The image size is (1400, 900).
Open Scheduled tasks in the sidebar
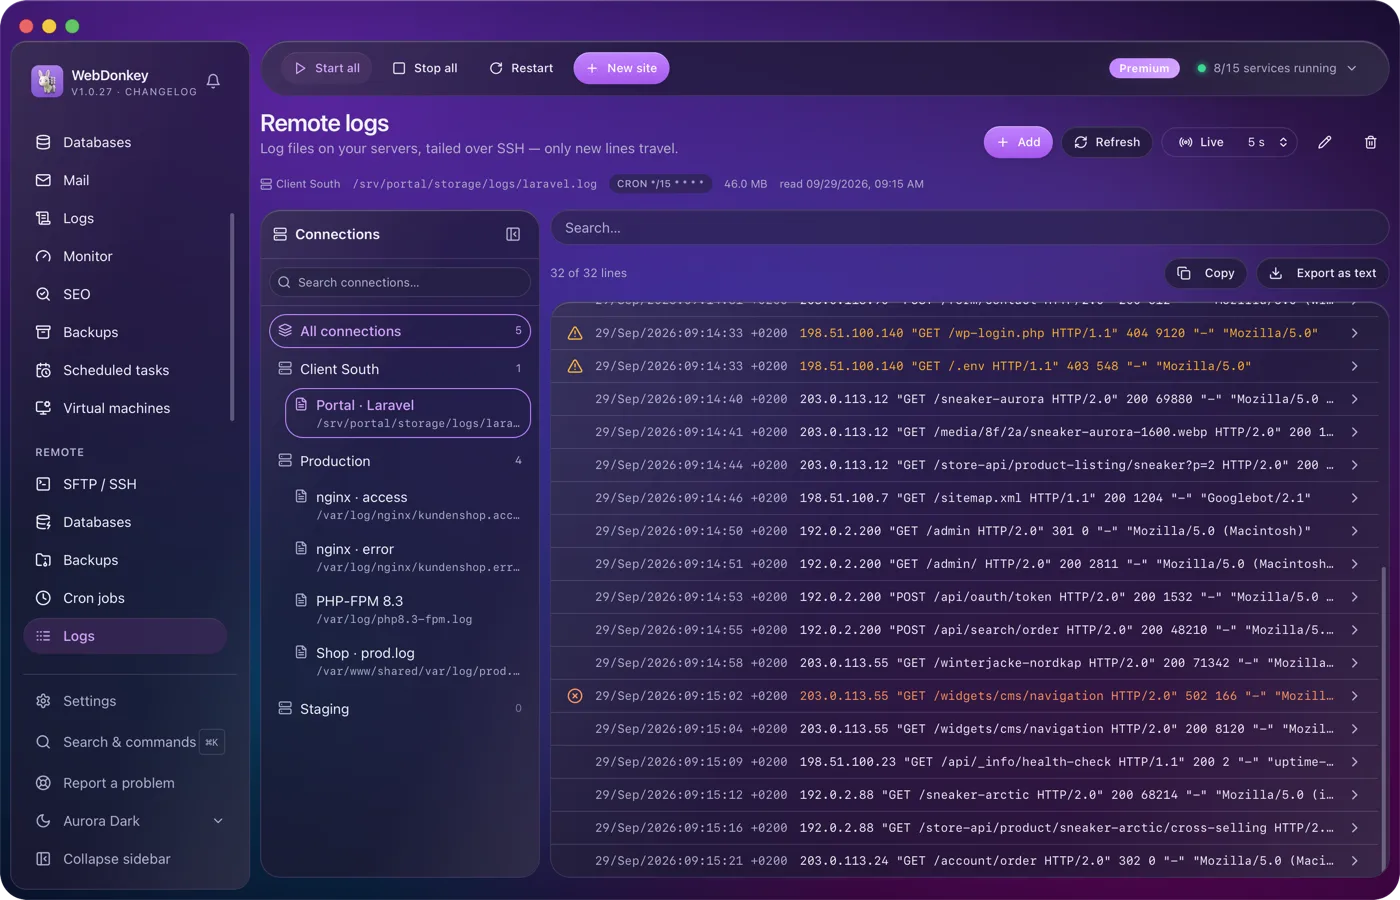tap(126, 370)
